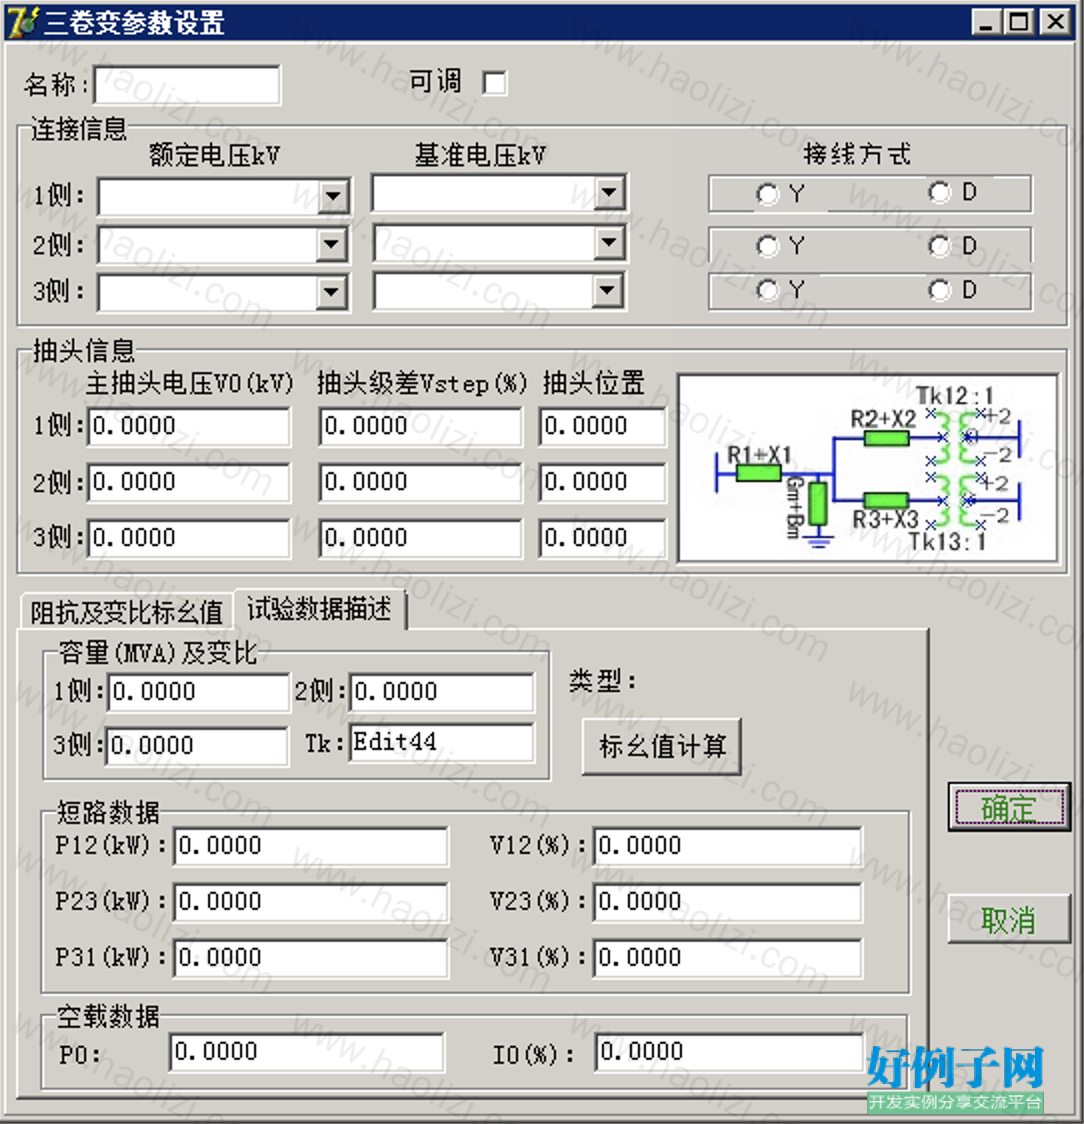
Task: Cancel with the 取消 button
Action: coord(1009,920)
